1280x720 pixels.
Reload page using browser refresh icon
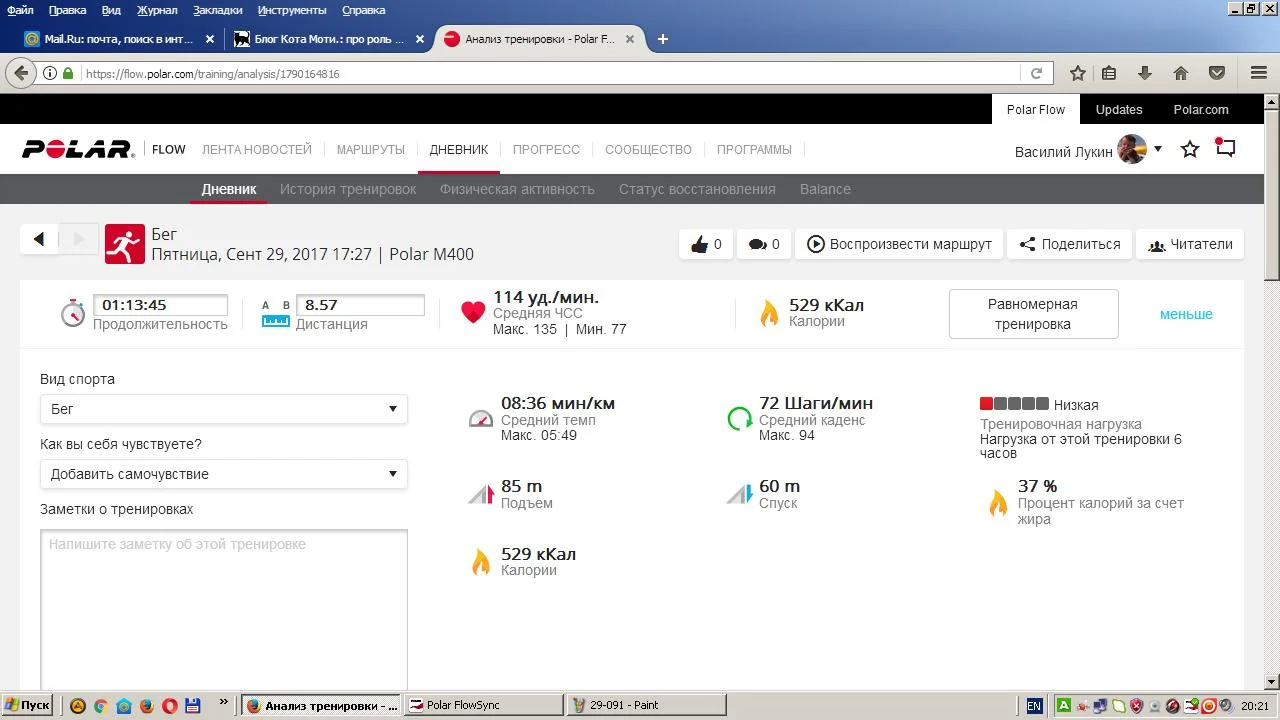(x=1037, y=73)
